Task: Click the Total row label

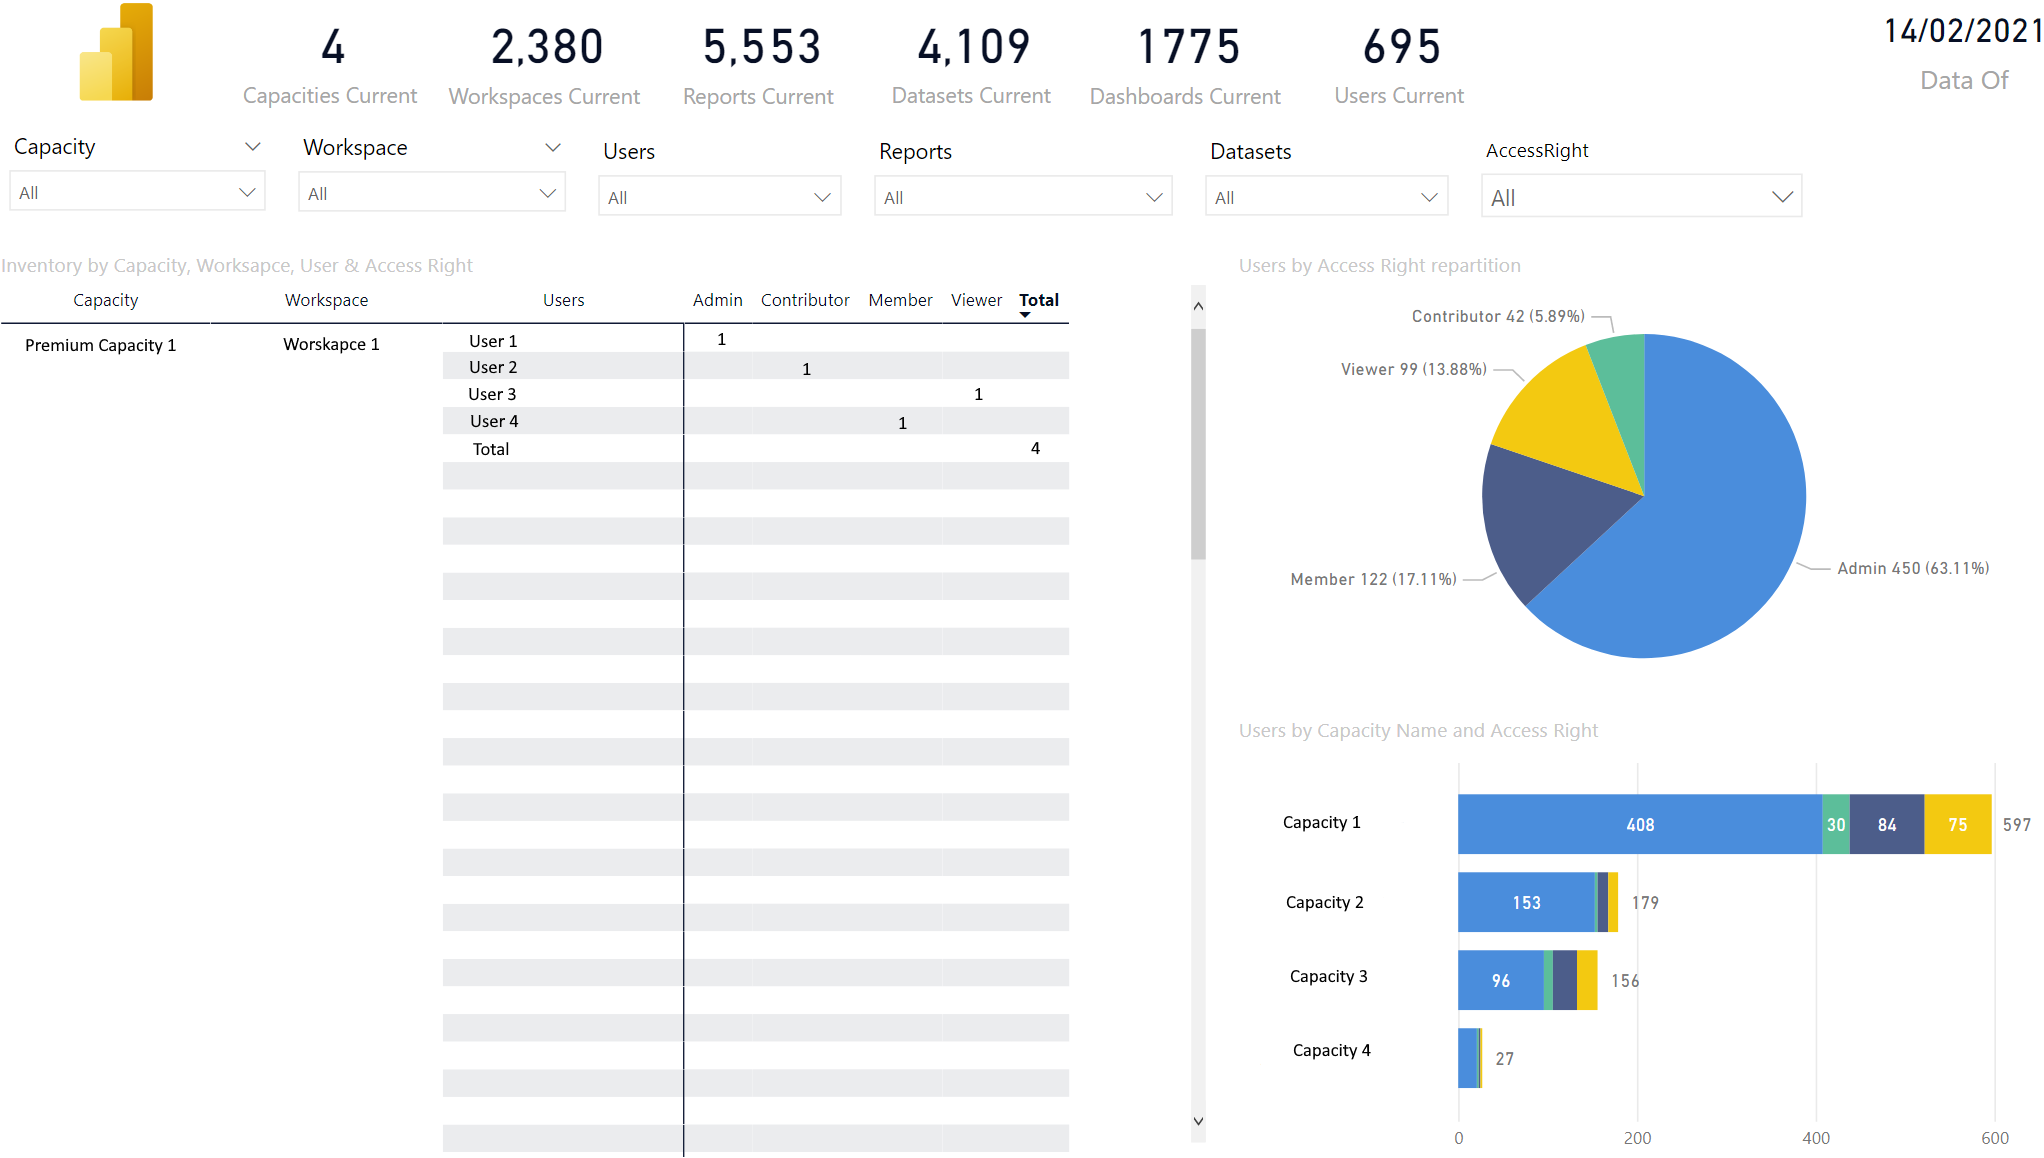Action: pos(491,449)
